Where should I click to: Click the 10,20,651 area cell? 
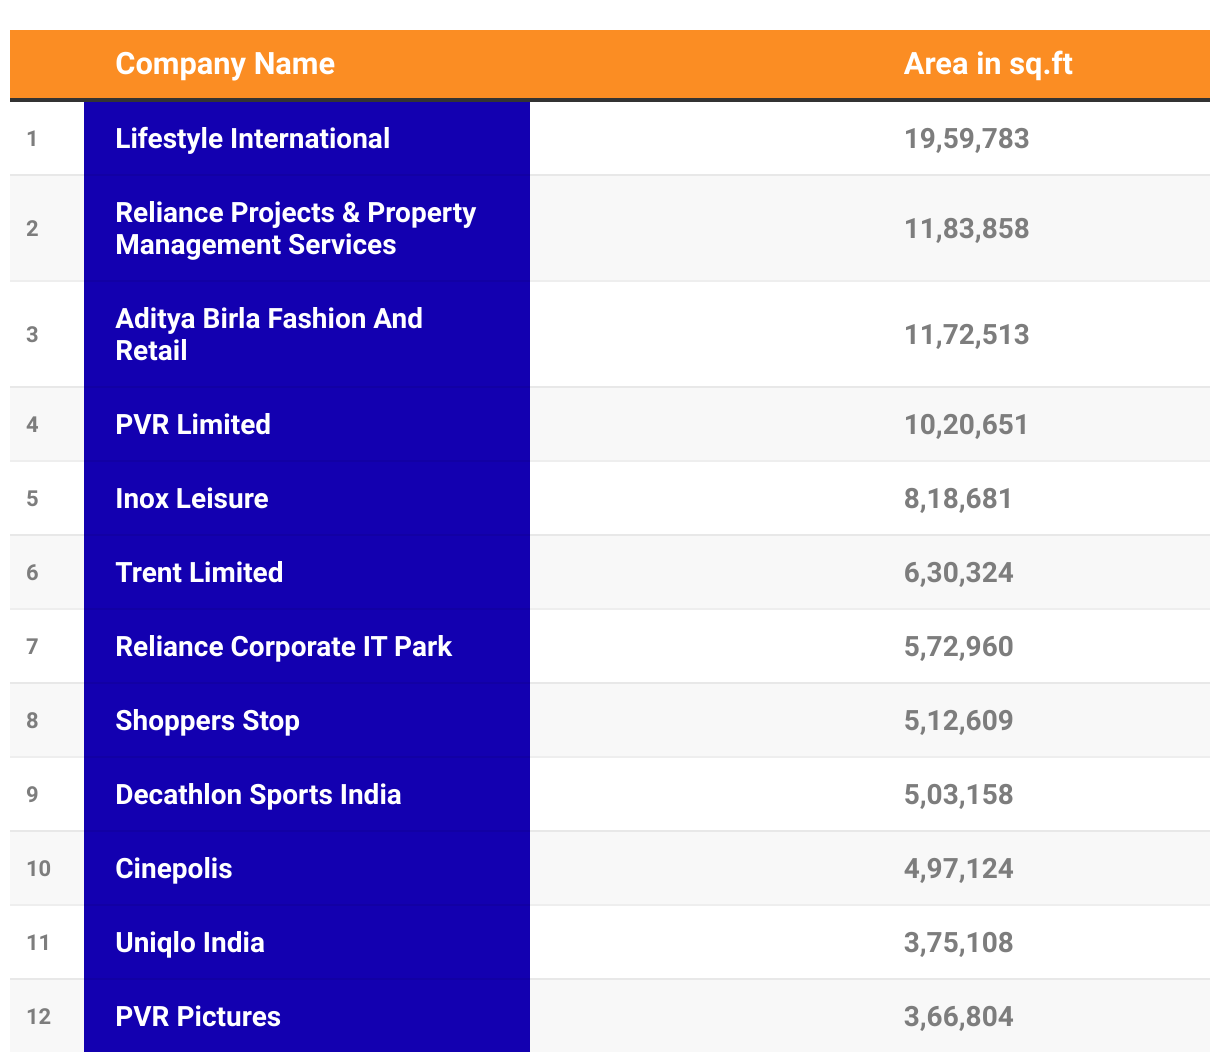click(966, 425)
